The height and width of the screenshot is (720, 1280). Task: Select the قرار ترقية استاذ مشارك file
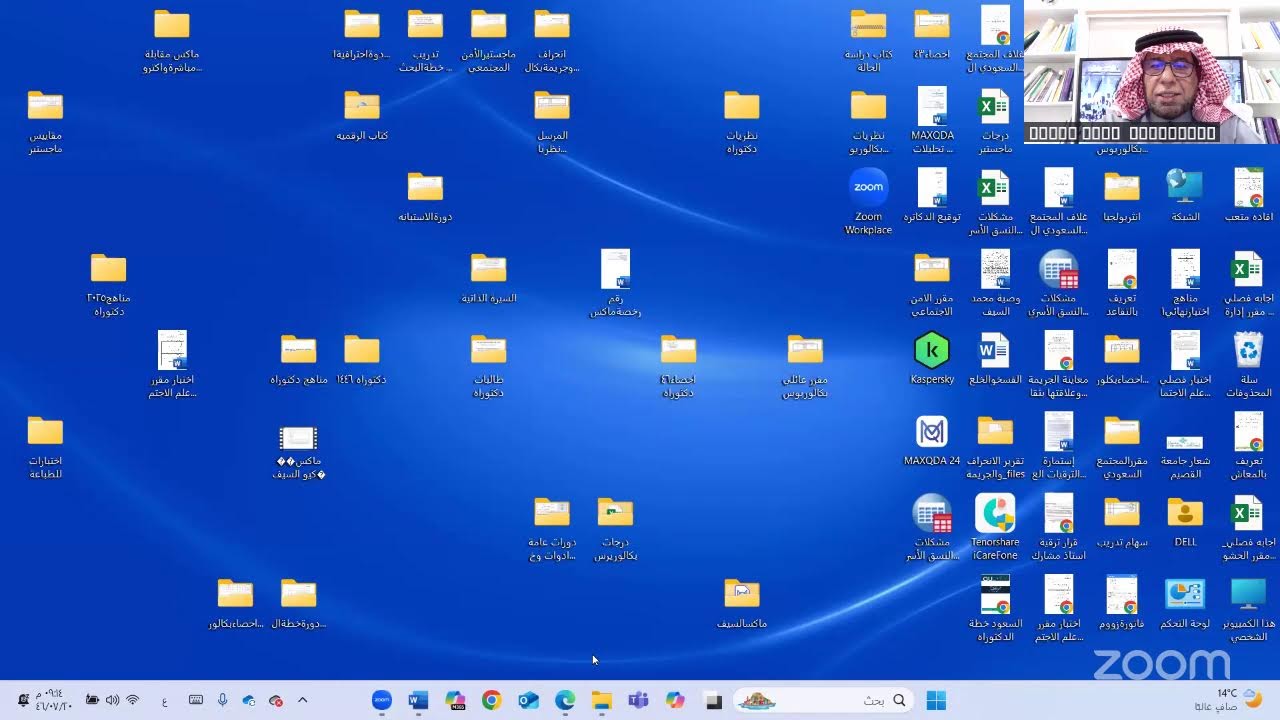[1058, 527]
